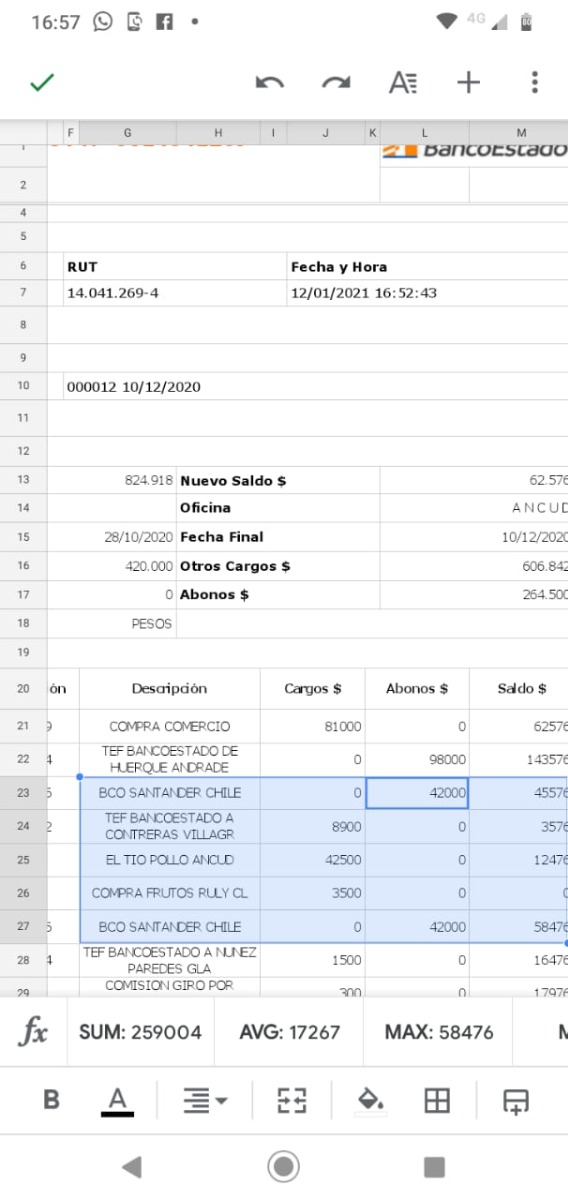Open the fill color paint bucket
The image size is (568, 1200).
371,1101
